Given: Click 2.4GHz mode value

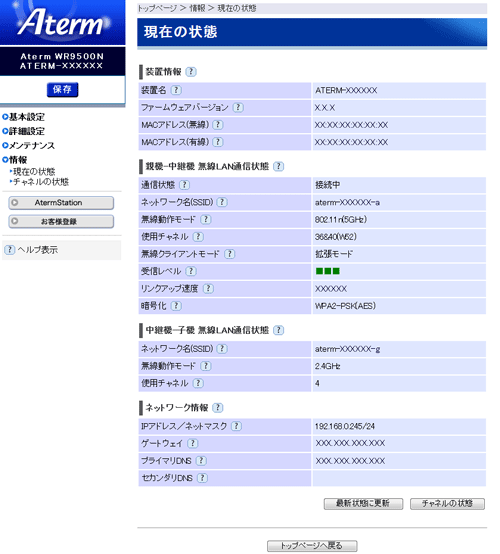Looking at the screenshot, I should point(328,366).
